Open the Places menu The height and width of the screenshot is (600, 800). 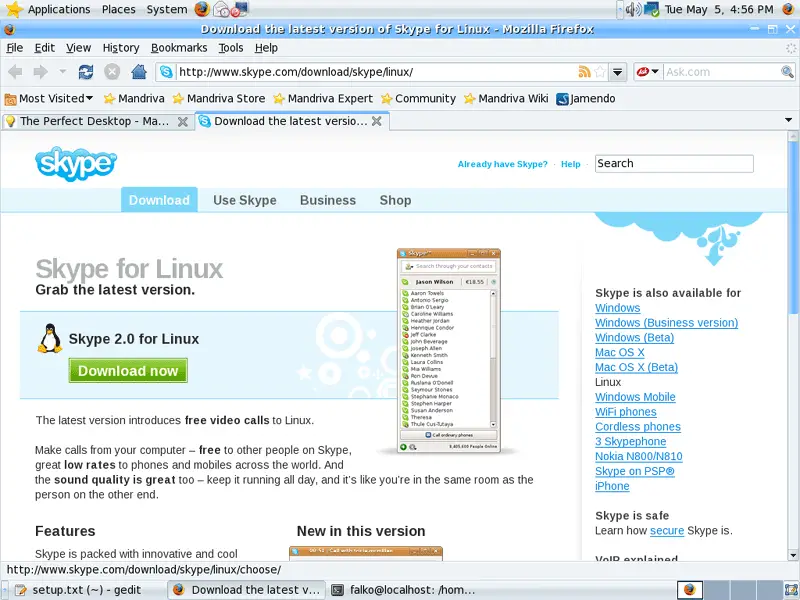(x=118, y=9)
